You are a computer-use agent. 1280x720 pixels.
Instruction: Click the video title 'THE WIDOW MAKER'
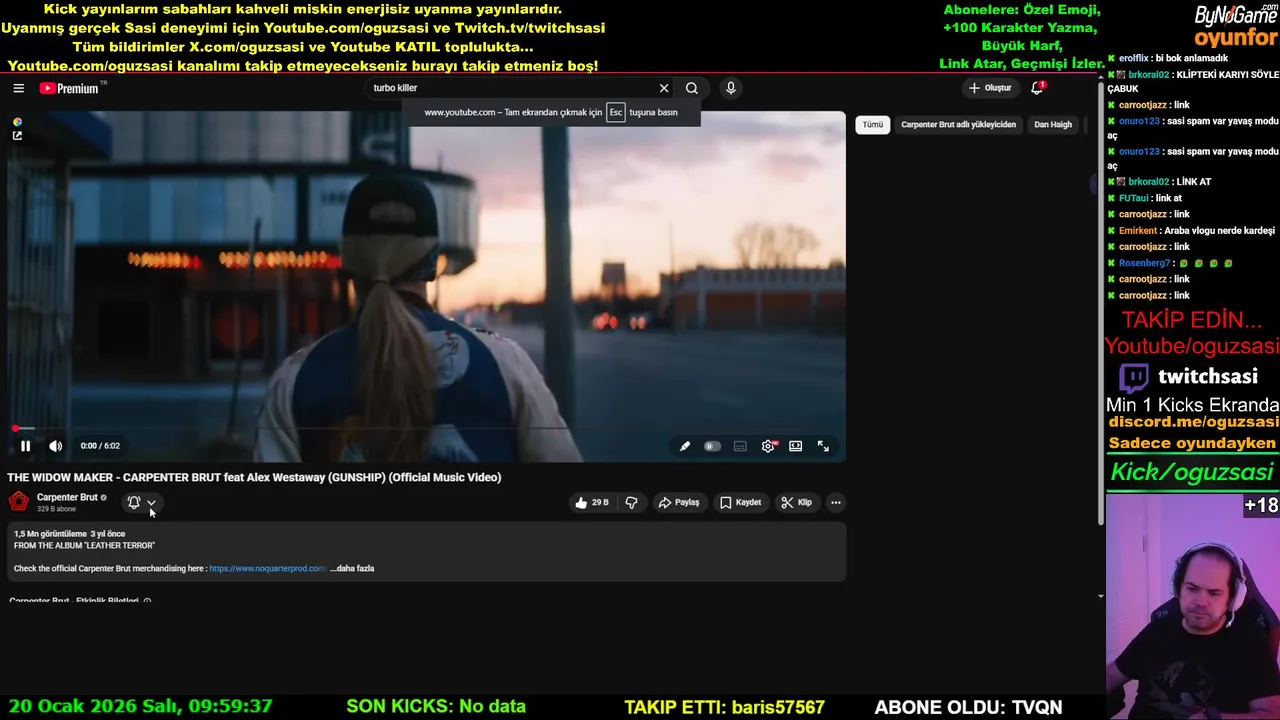pos(254,477)
